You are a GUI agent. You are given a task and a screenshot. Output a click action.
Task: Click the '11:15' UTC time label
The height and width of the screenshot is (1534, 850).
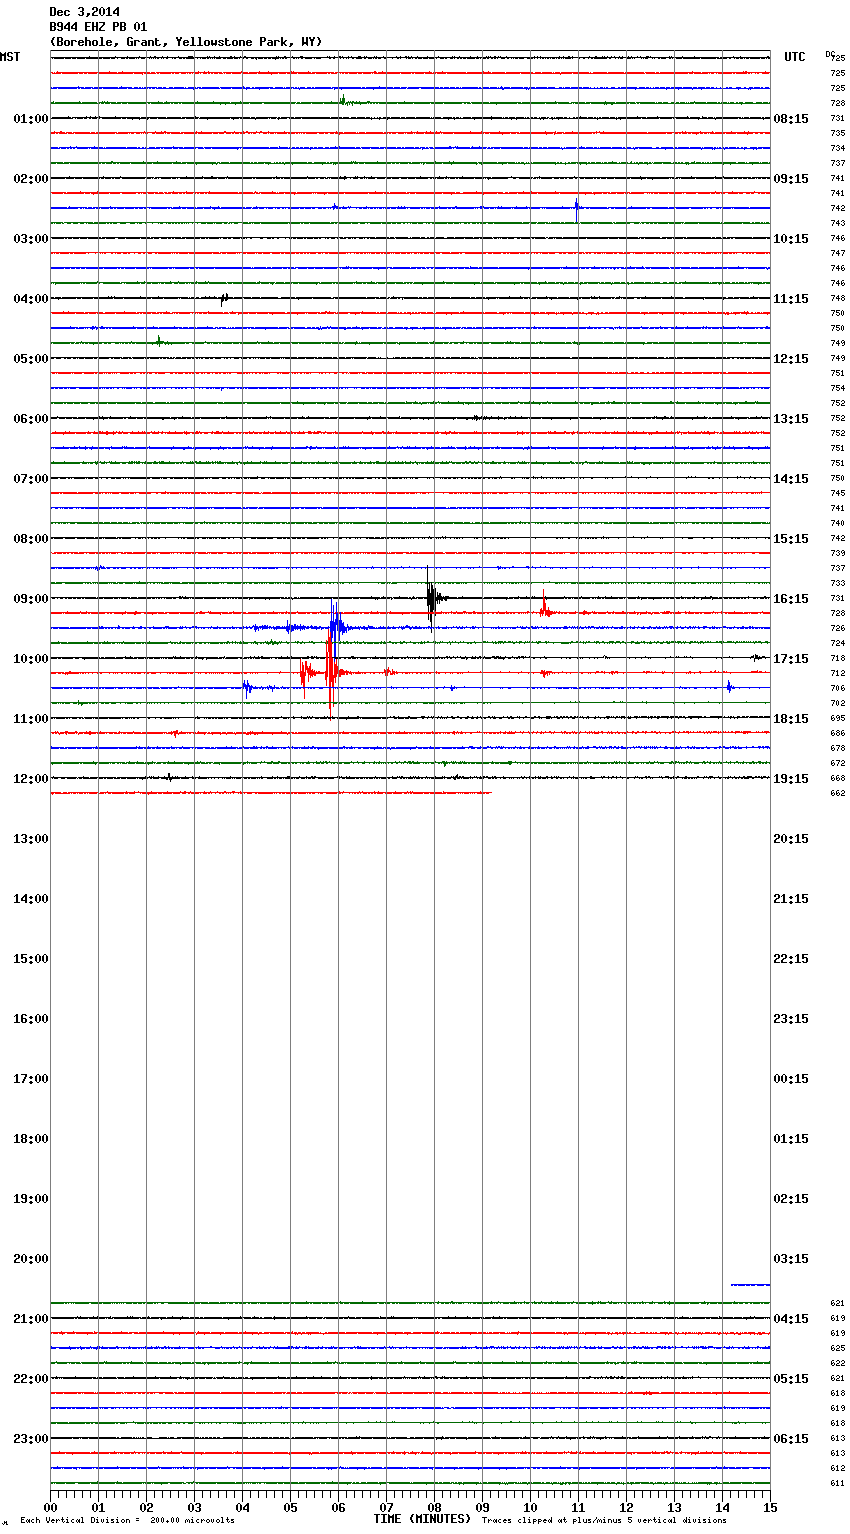pos(791,299)
